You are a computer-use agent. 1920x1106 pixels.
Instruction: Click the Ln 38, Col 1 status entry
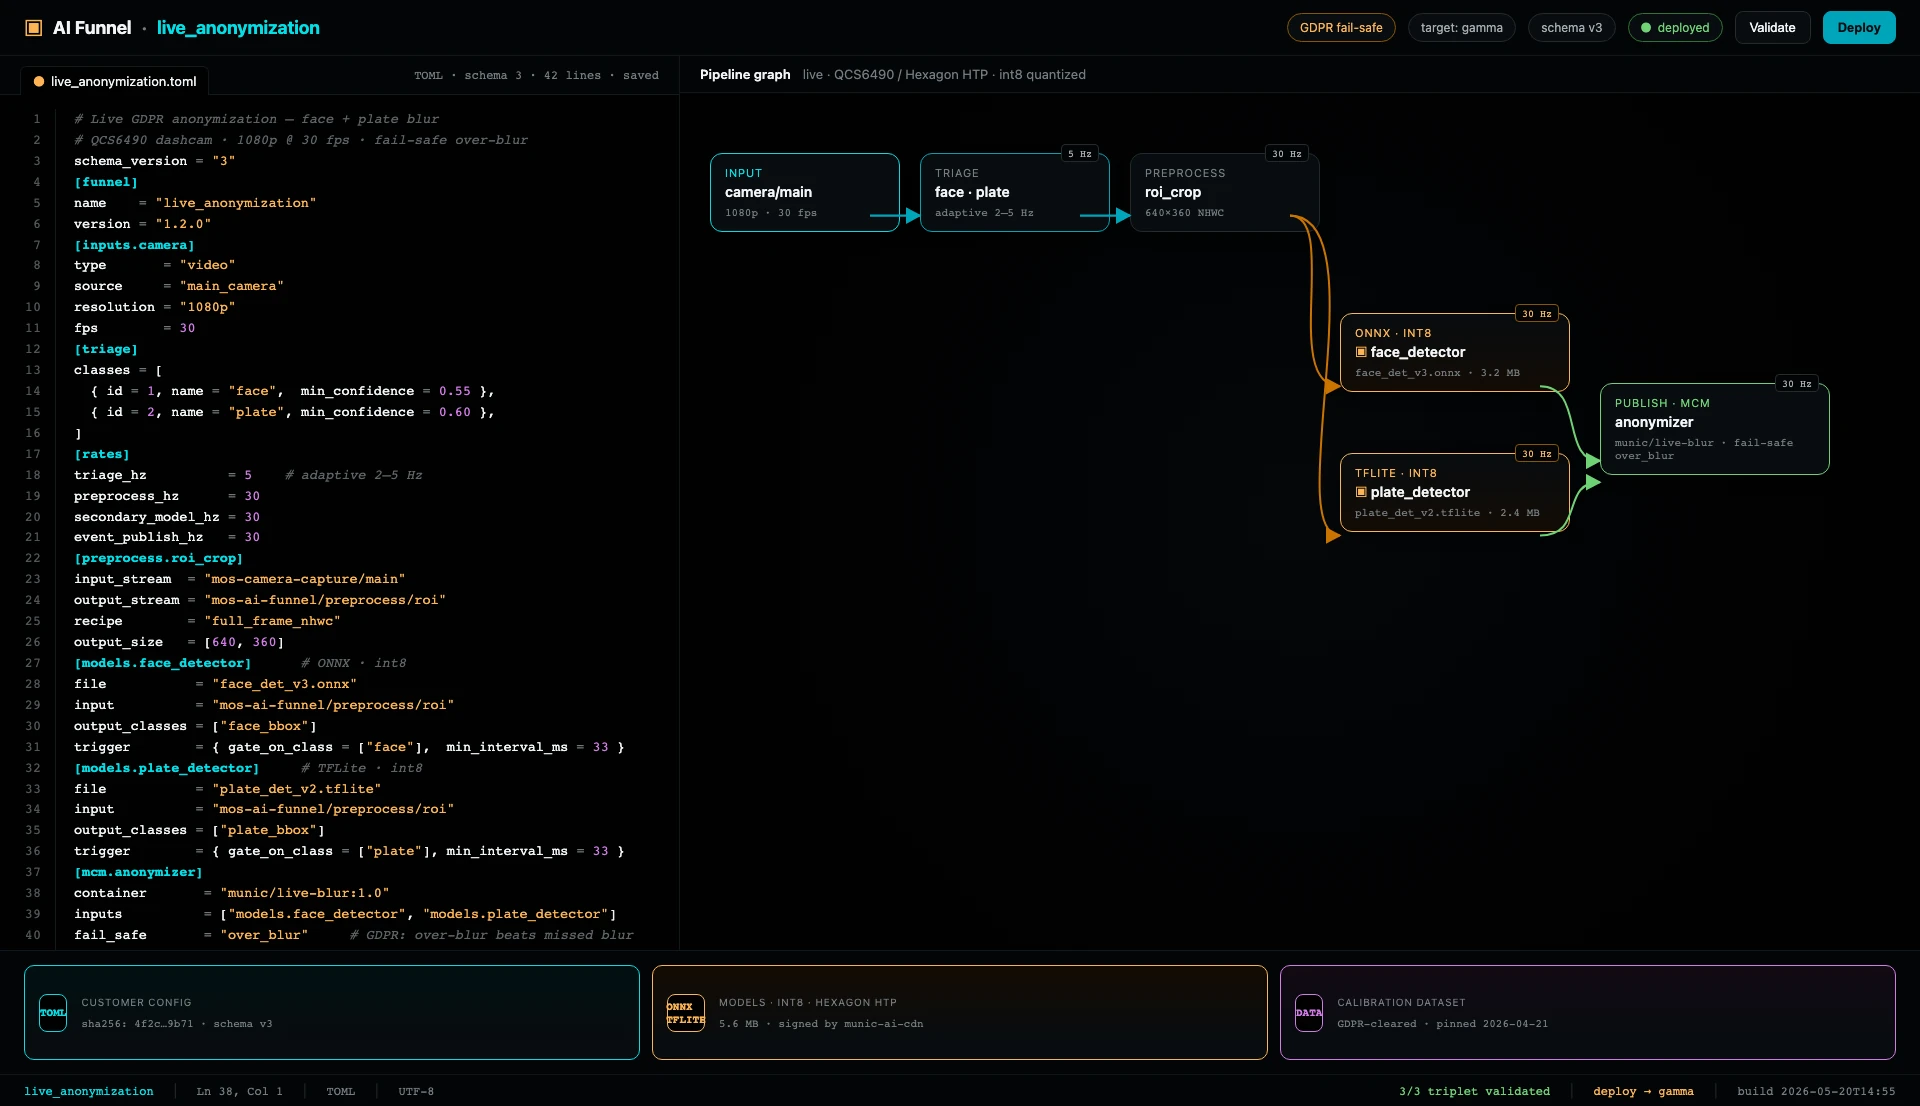point(239,1091)
